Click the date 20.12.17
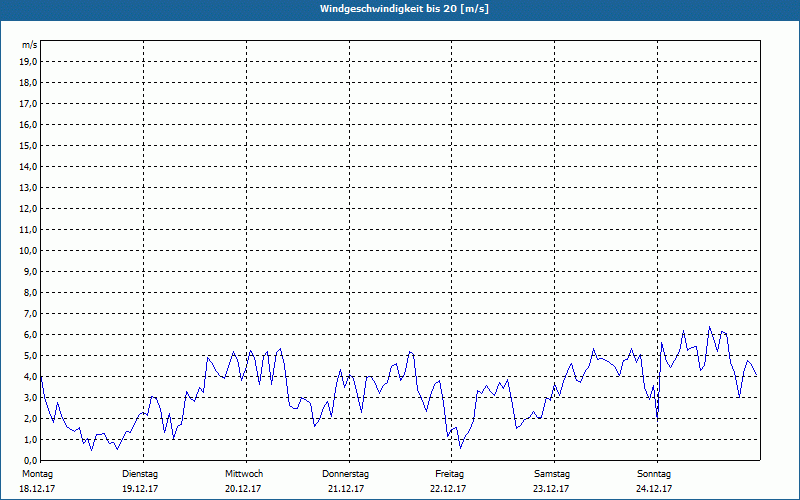Viewport: 800px width, 500px height. coord(243,489)
